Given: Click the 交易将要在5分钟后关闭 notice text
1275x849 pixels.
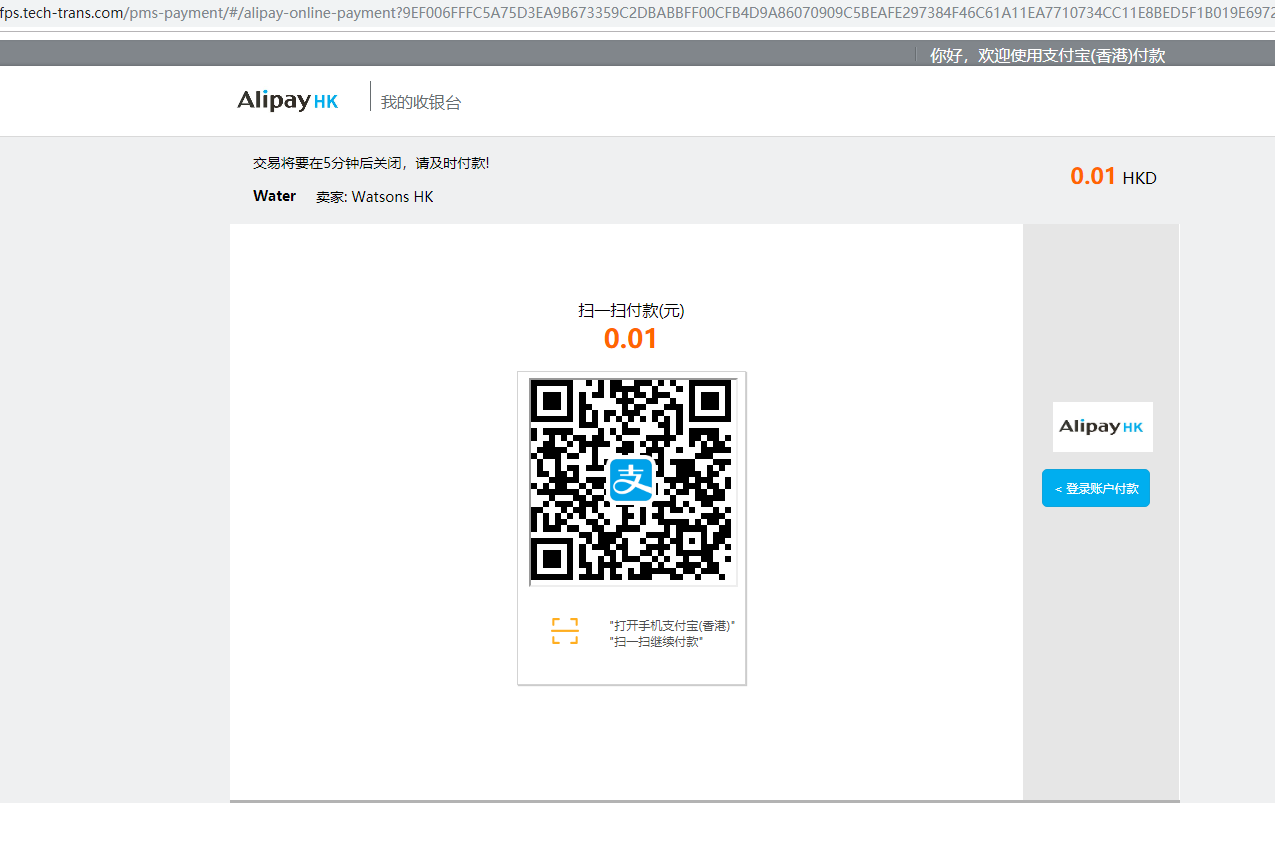Looking at the screenshot, I should click(x=371, y=163).
